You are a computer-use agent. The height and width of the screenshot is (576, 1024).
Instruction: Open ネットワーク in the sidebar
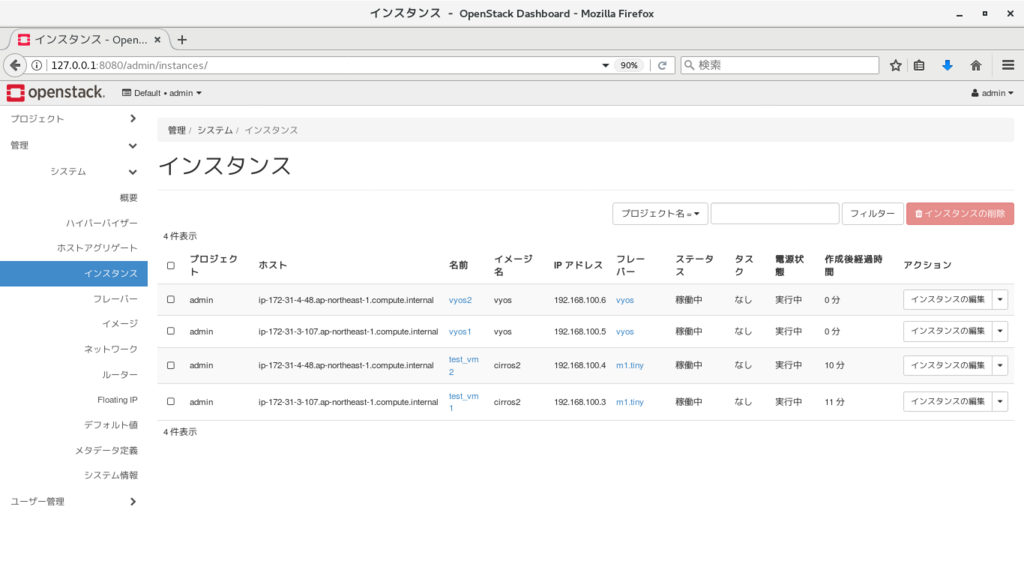110,349
